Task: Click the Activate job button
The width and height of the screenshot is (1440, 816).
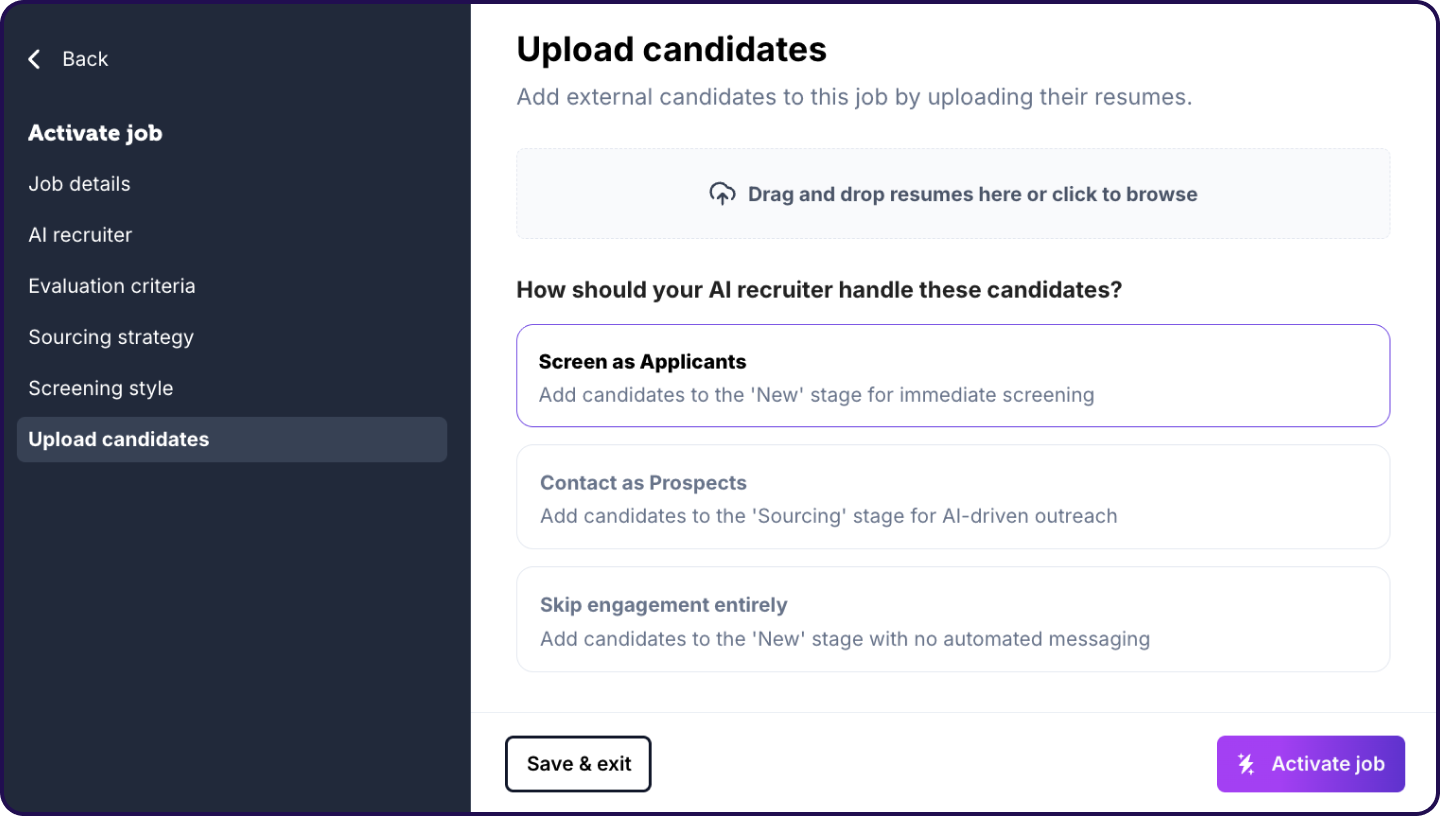Action: (x=1310, y=763)
